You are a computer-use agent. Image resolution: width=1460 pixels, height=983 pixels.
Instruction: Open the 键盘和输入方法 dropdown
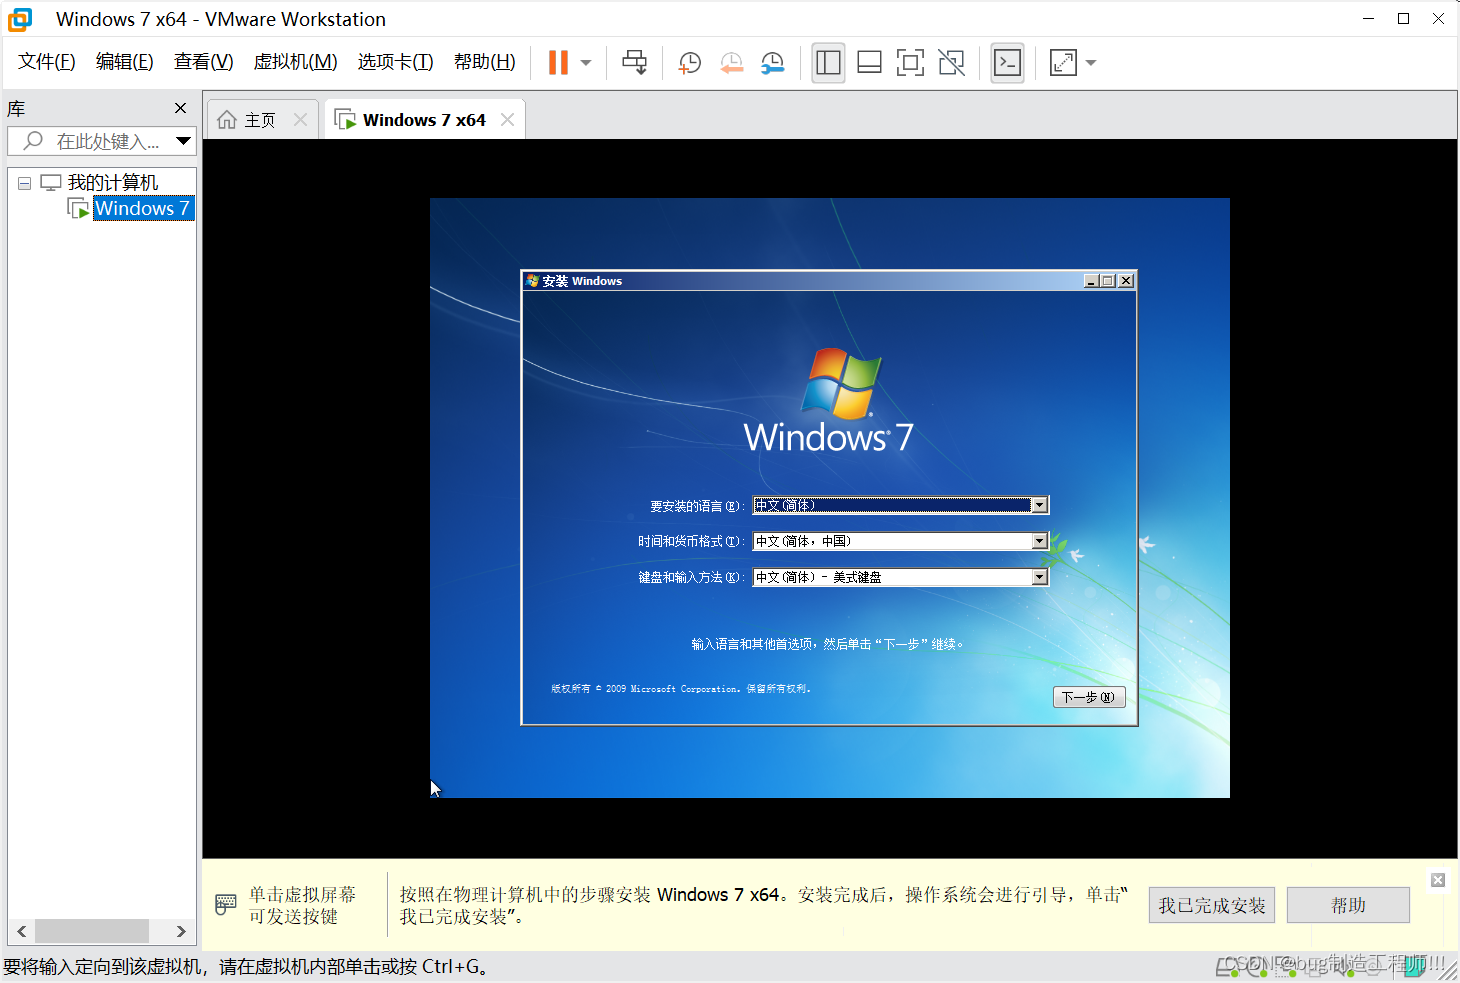[900, 577]
